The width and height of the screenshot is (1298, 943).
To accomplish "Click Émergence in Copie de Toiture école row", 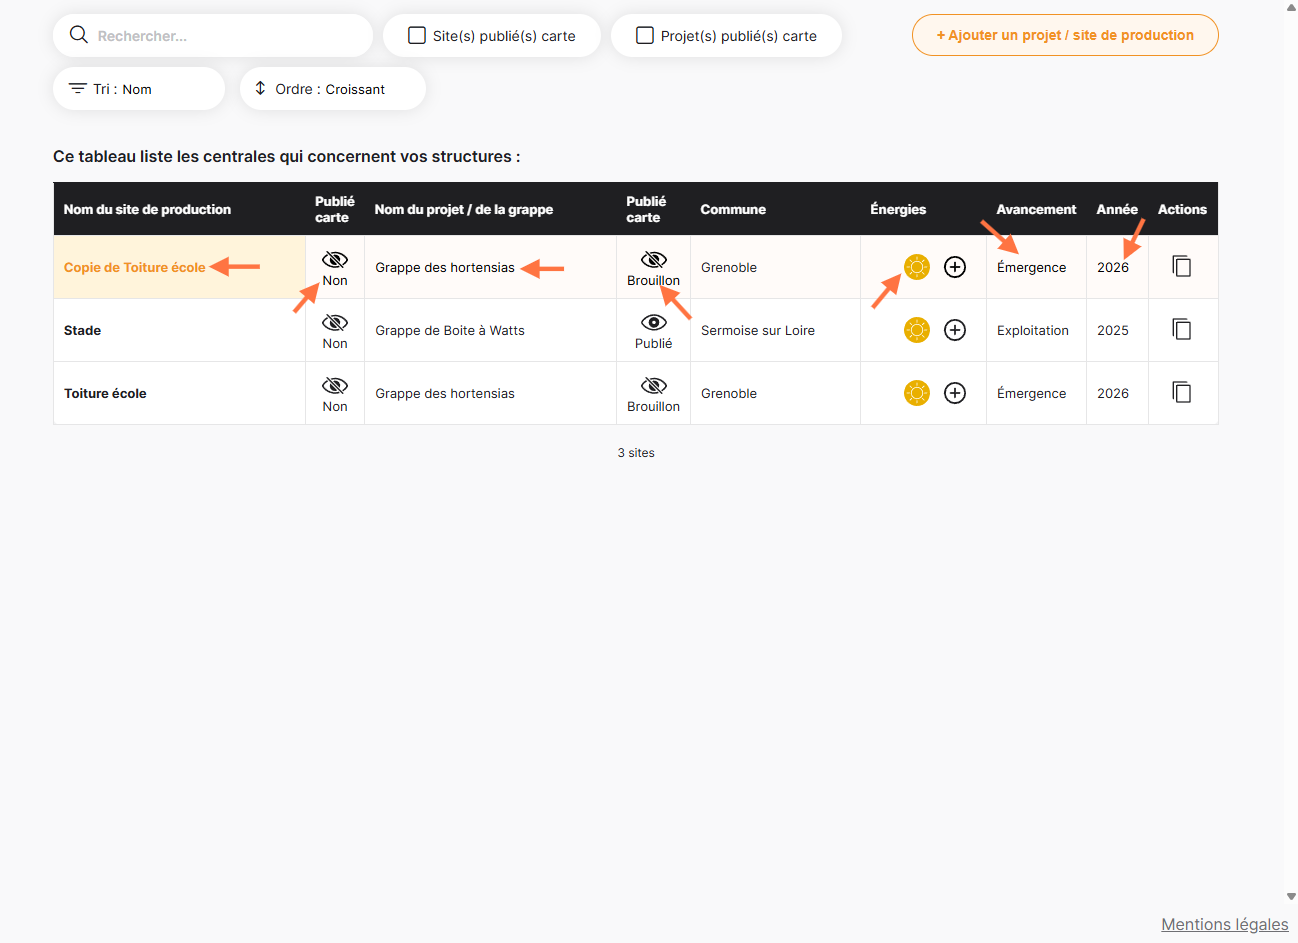I will tap(1032, 267).
